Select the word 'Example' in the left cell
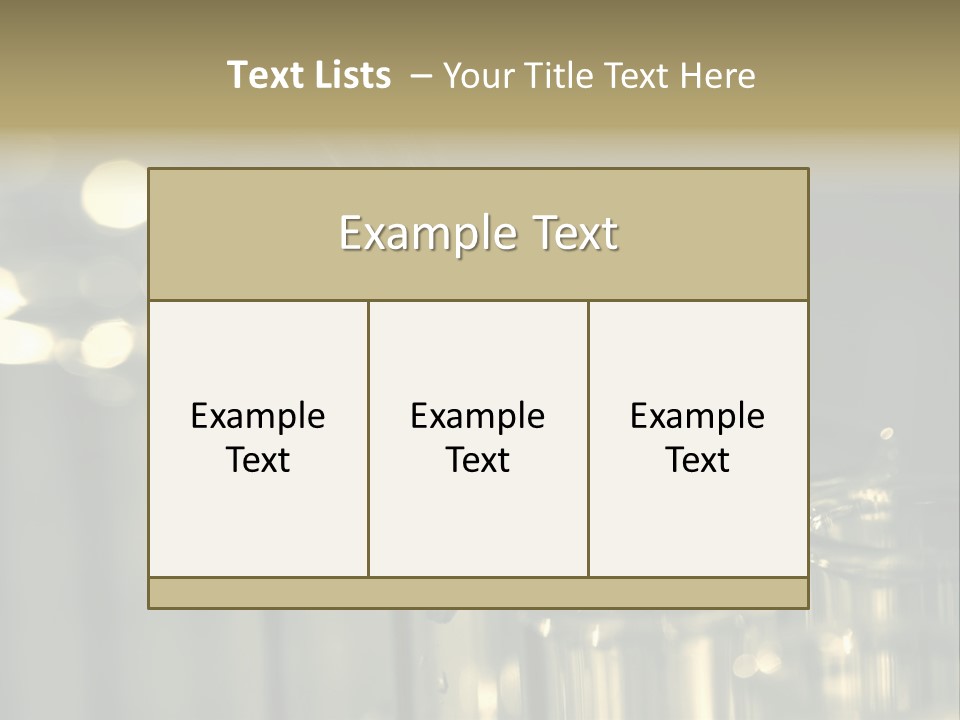 (x=258, y=416)
